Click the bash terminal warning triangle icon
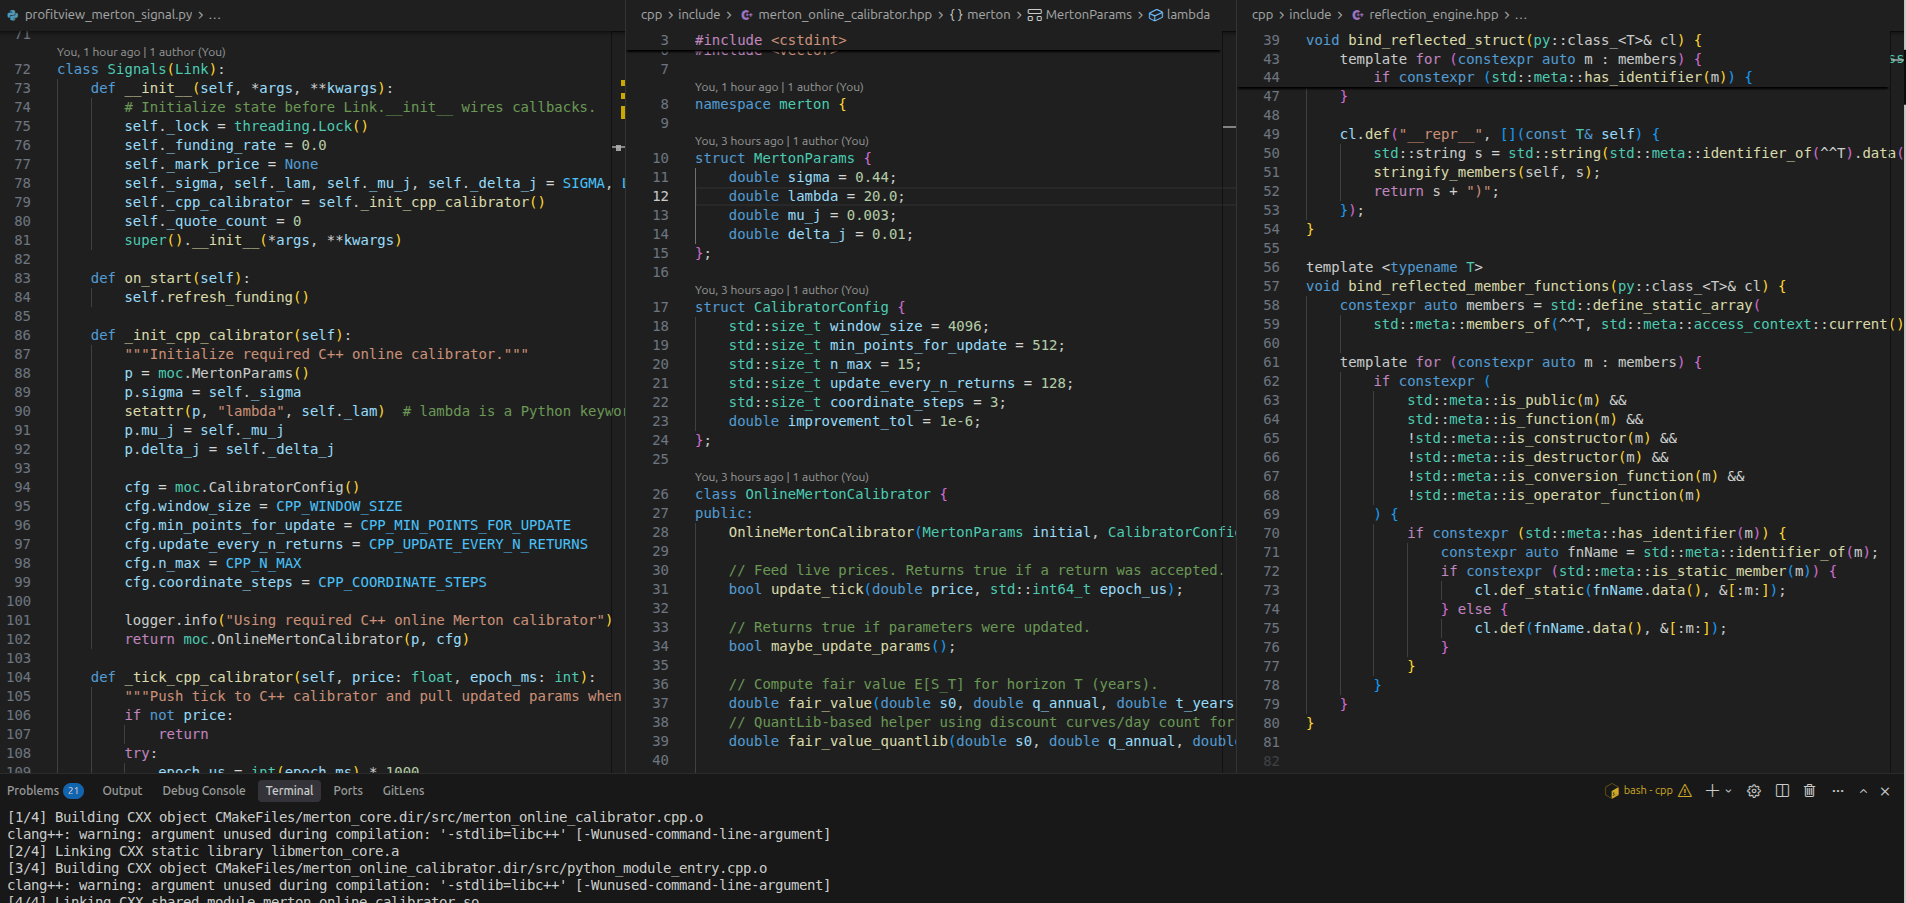 tap(1685, 791)
